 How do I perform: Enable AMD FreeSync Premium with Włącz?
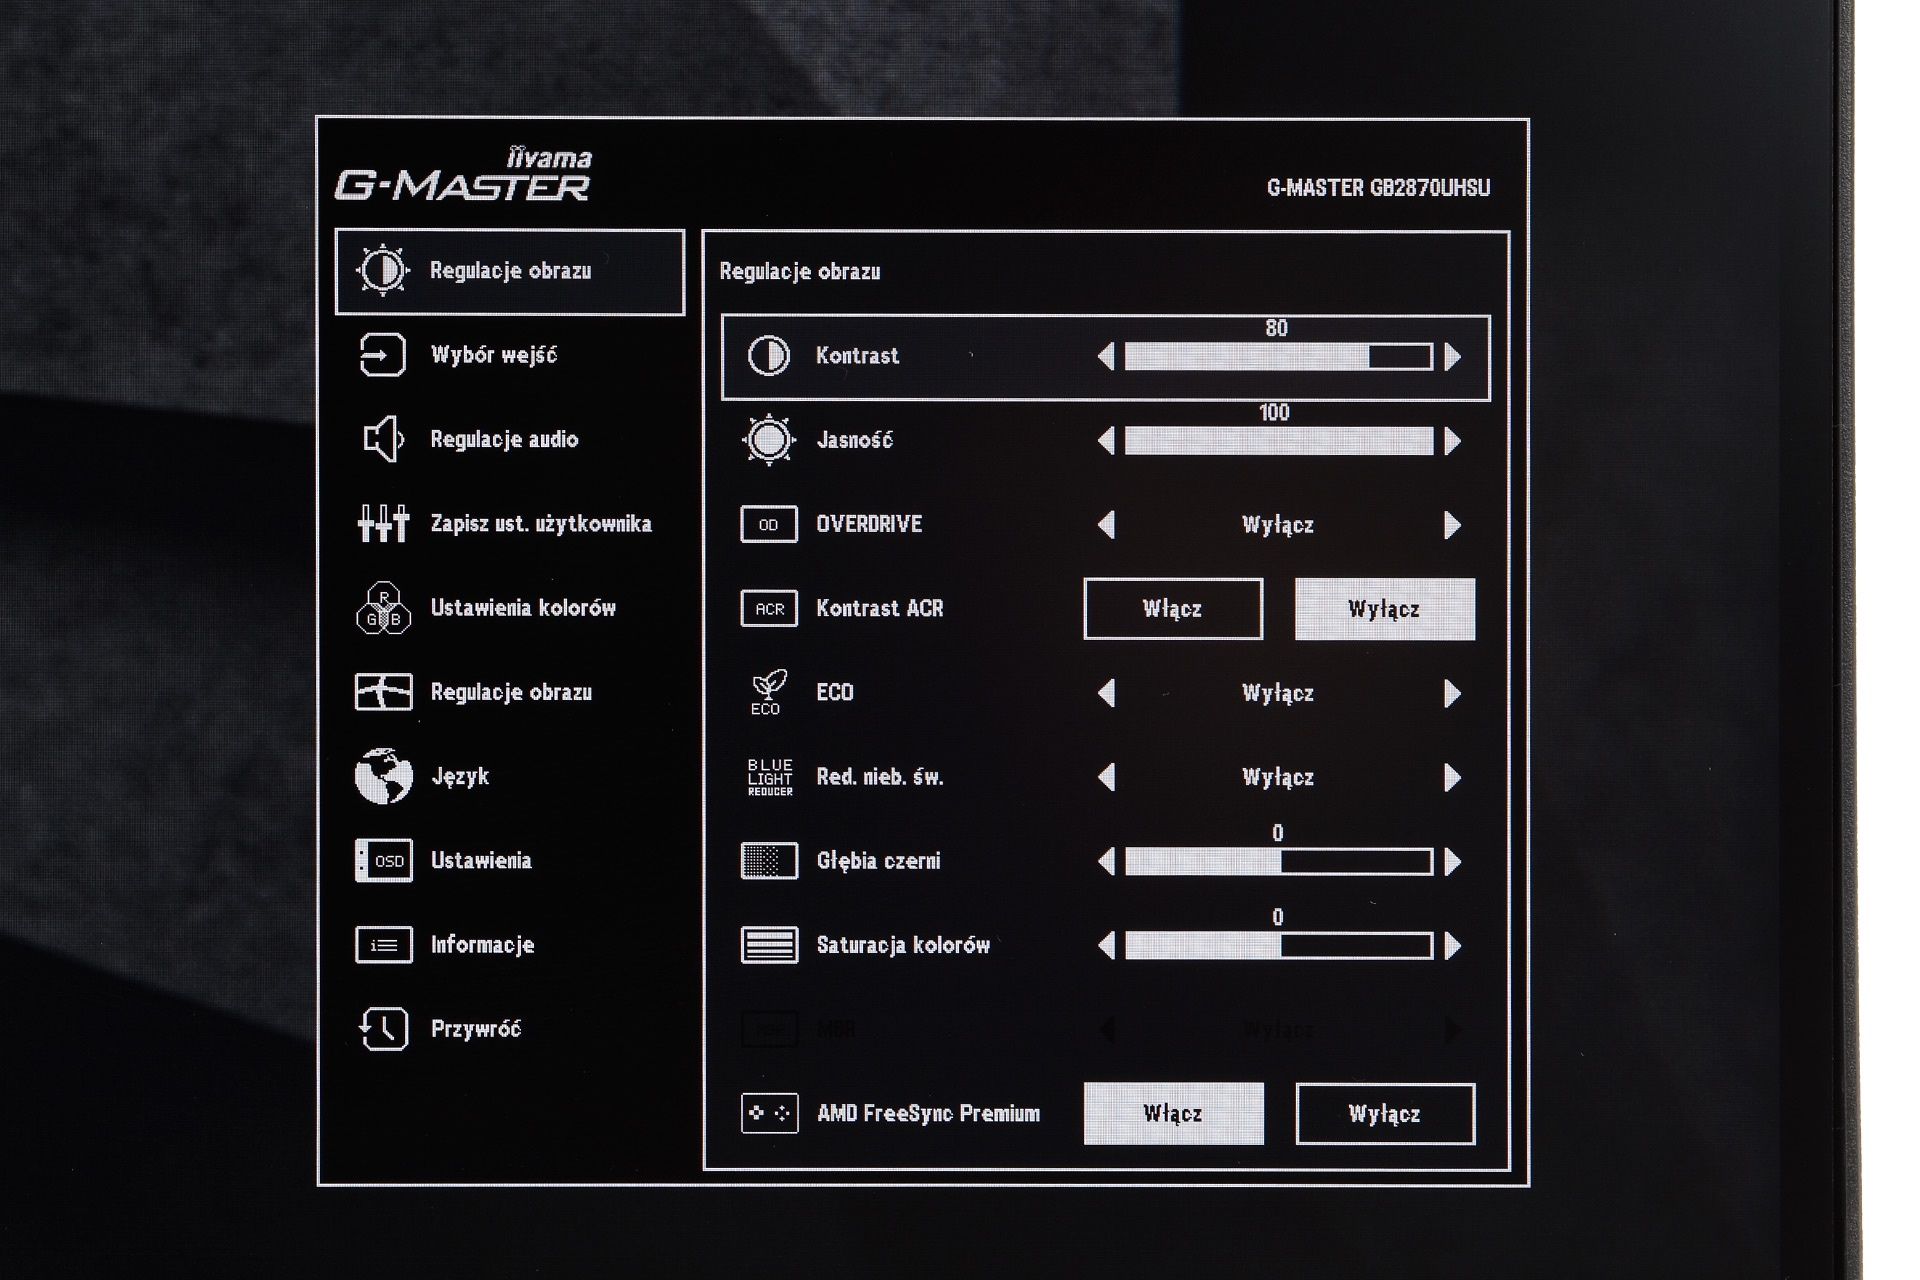coord(1173,1113)
